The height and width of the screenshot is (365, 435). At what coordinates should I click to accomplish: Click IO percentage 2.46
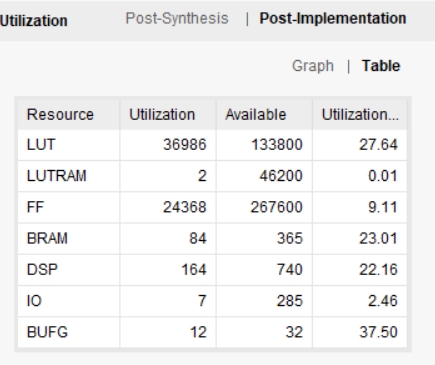click(383, 301)
